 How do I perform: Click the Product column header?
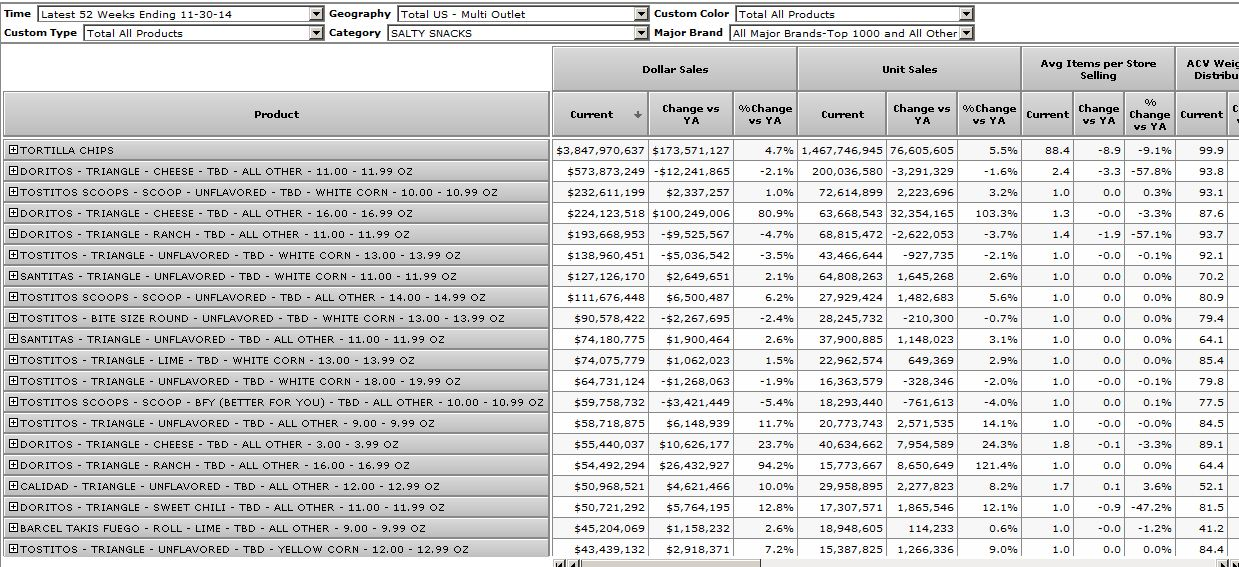point(276,115)
